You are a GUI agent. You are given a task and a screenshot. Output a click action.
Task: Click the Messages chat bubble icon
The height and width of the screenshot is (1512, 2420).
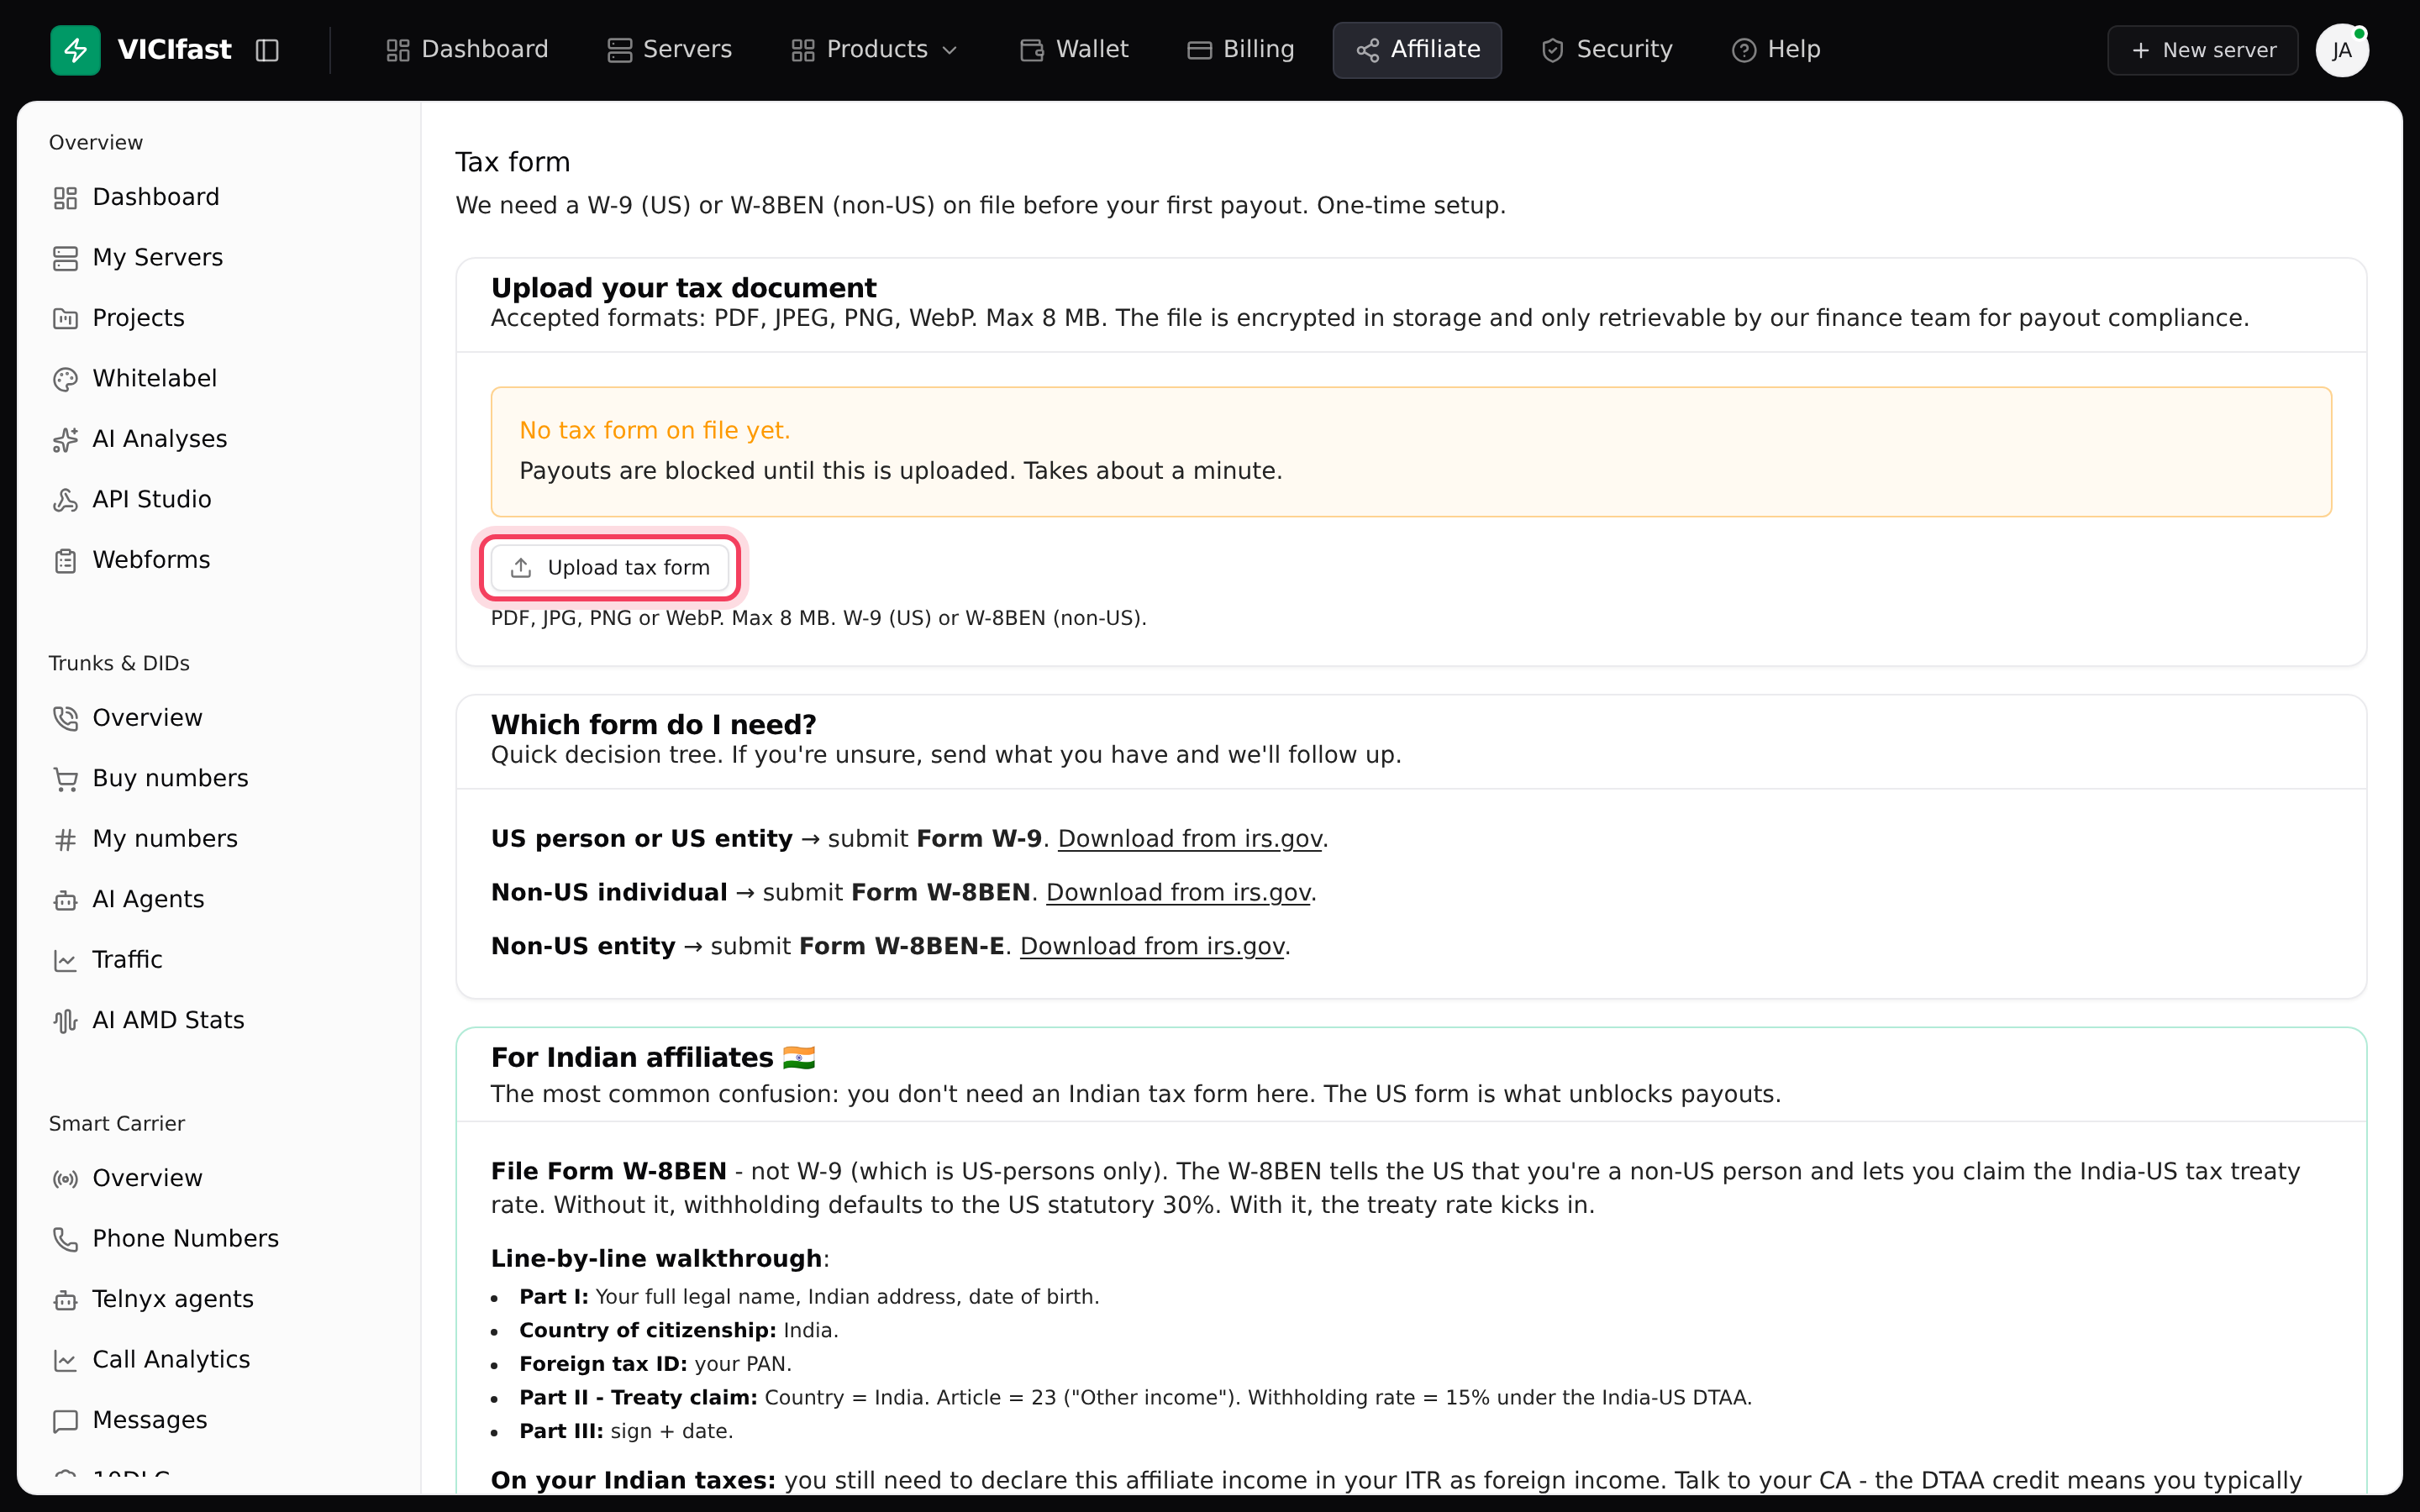pyautogui.click(x=65, y=1421)
